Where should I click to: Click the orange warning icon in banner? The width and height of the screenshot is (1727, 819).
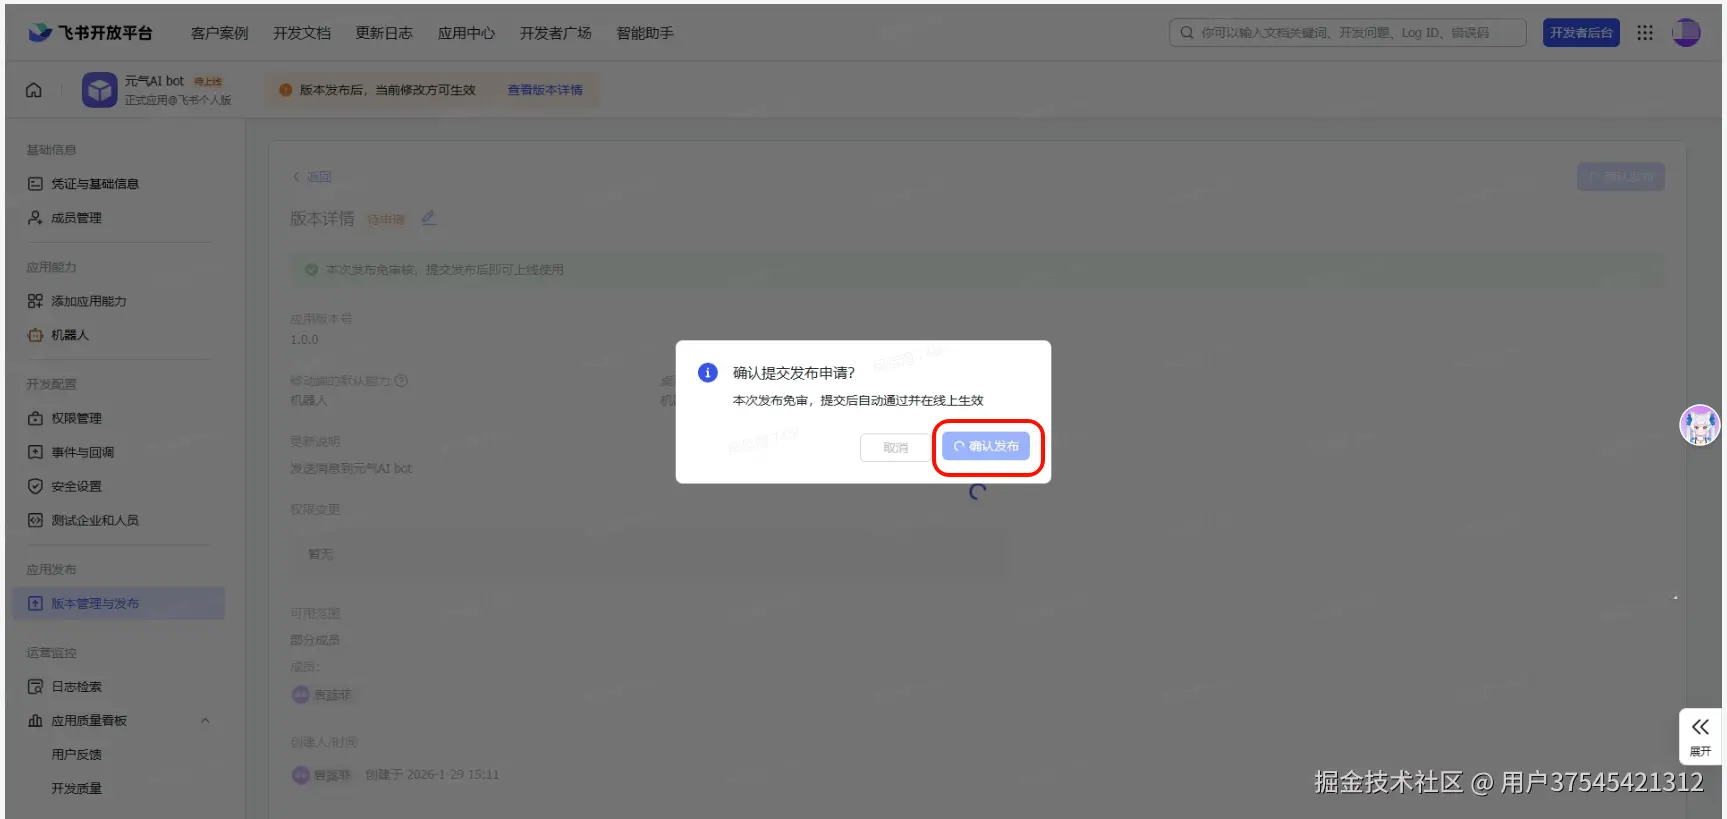[286, 90]
